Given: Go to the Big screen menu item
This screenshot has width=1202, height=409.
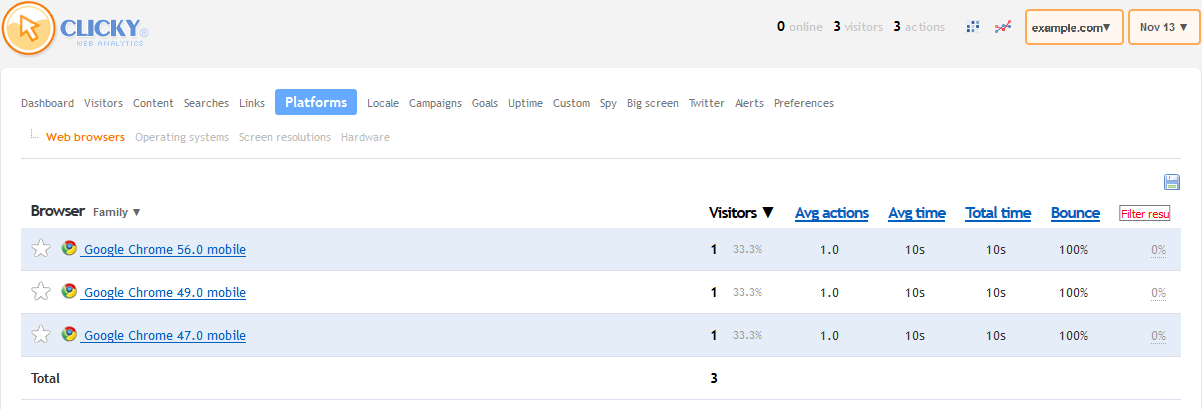Looking at the screenshot, I should coord(652,103).
